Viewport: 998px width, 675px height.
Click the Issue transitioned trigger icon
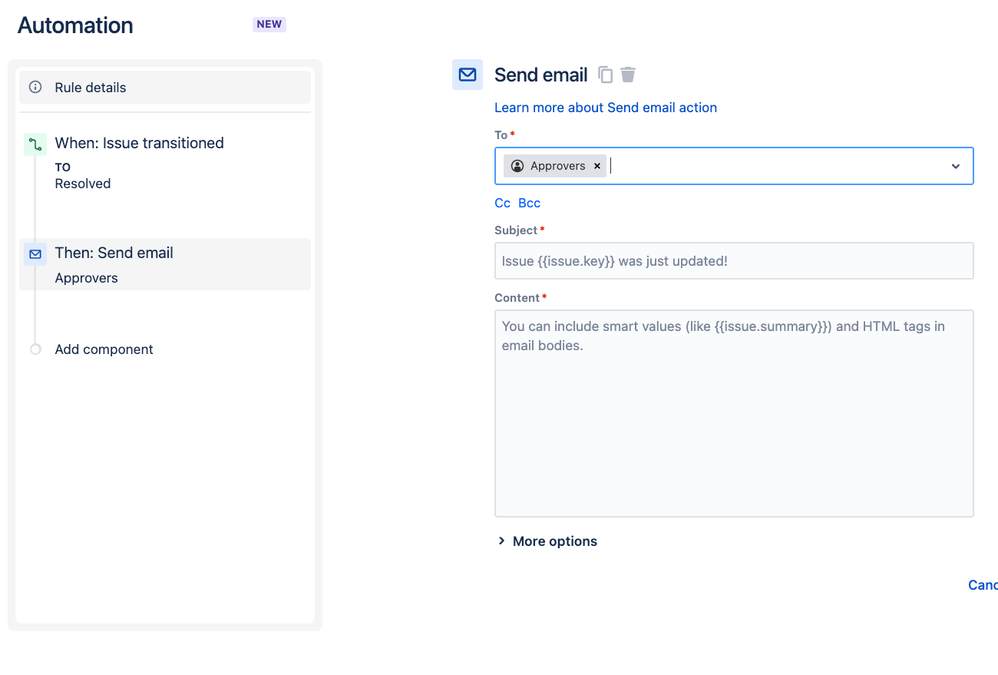click(x=36, y=144)
